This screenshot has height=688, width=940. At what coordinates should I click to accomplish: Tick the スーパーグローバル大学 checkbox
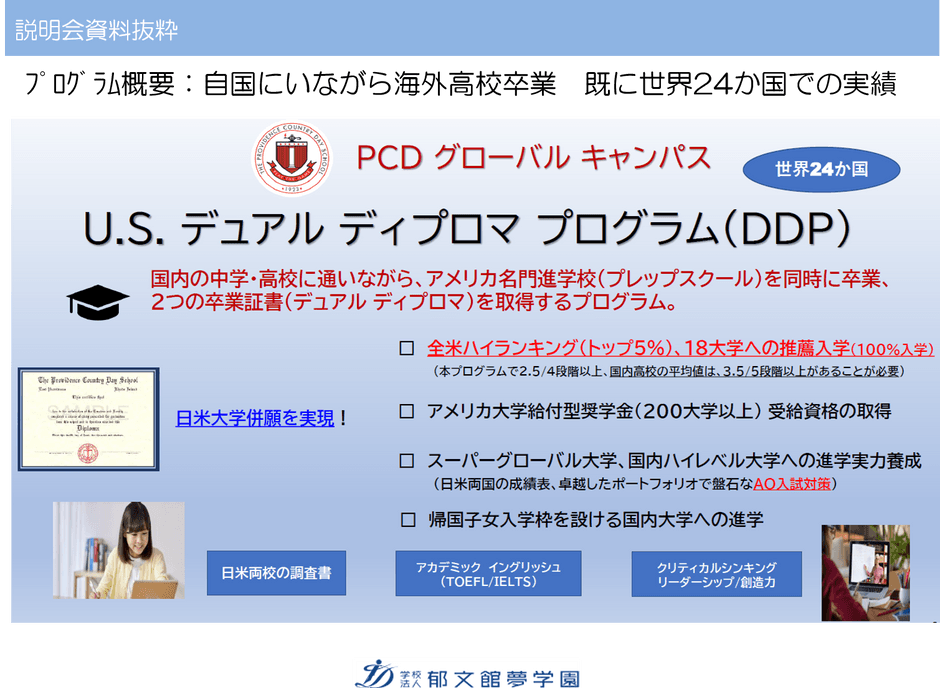point(407,460)
